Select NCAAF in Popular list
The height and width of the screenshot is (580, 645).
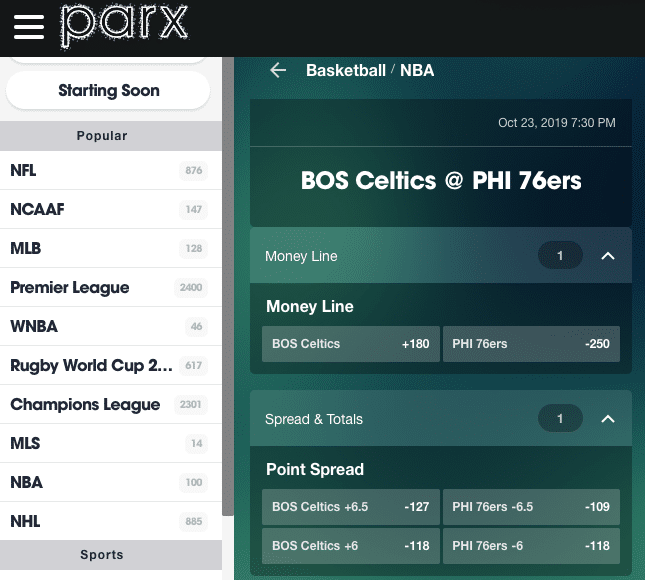111,209
